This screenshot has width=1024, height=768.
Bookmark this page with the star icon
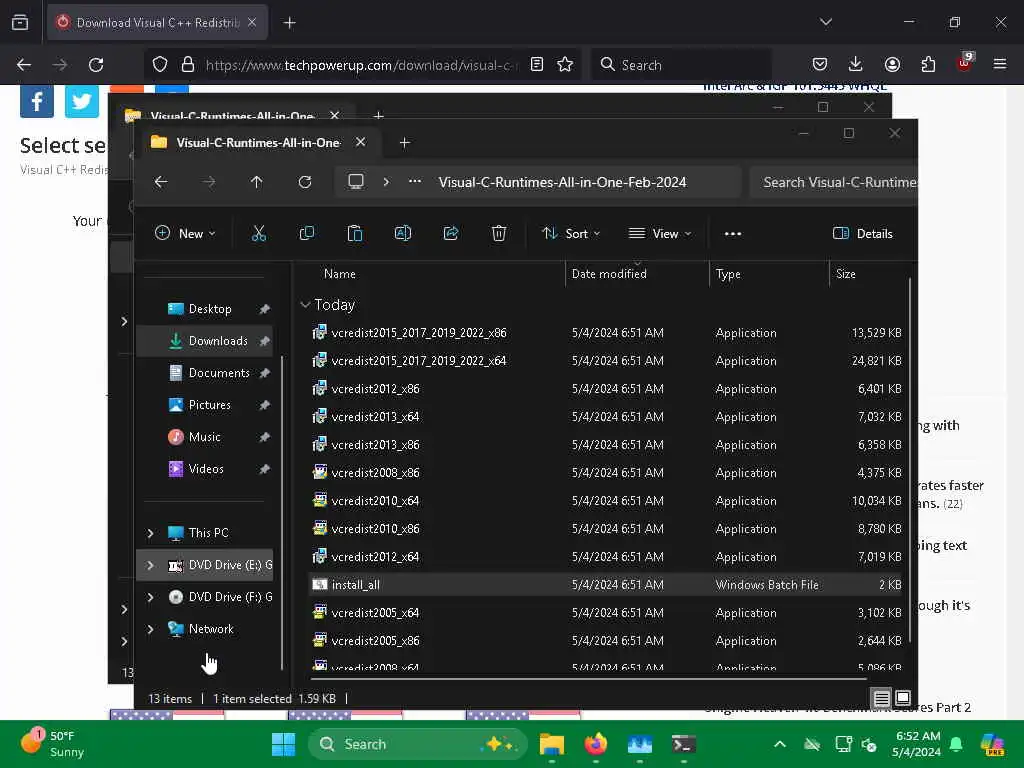tap(565, 64)
